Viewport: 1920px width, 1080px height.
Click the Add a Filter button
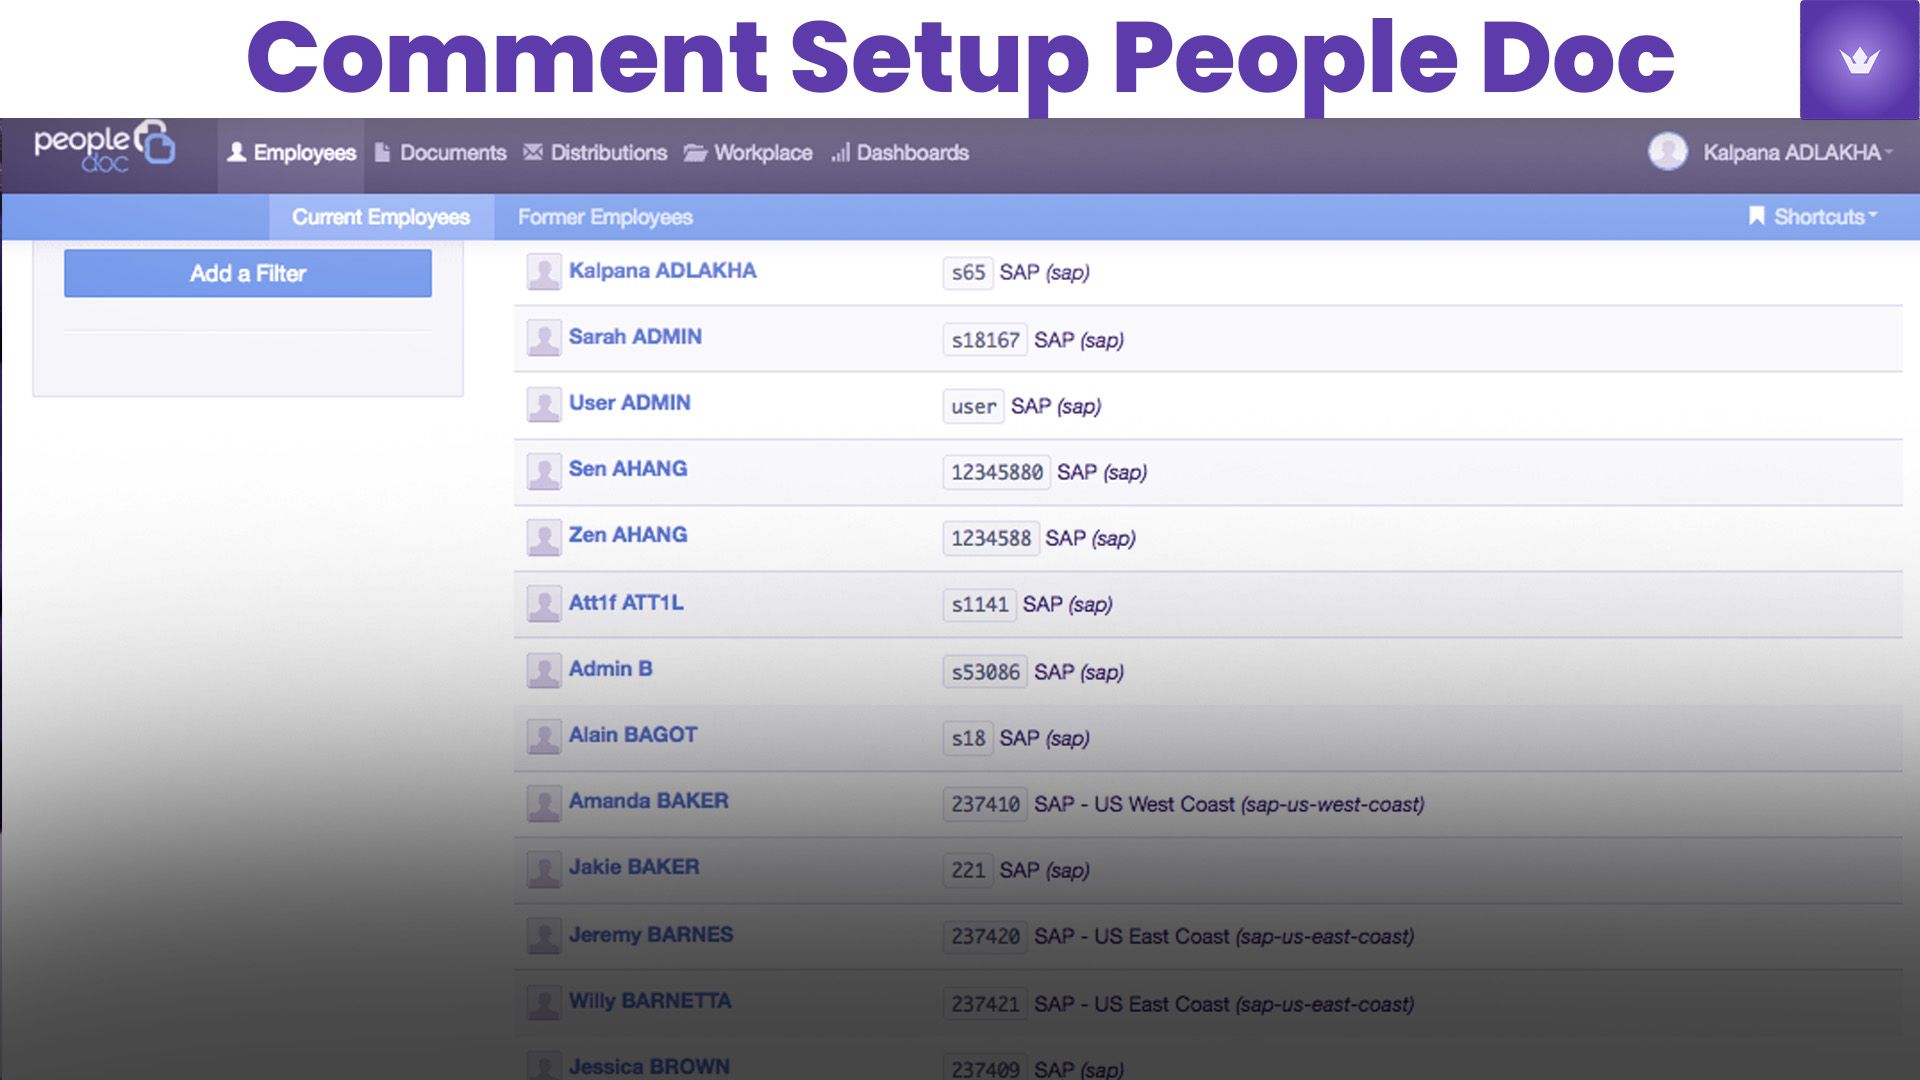click(x=248, y=273)
